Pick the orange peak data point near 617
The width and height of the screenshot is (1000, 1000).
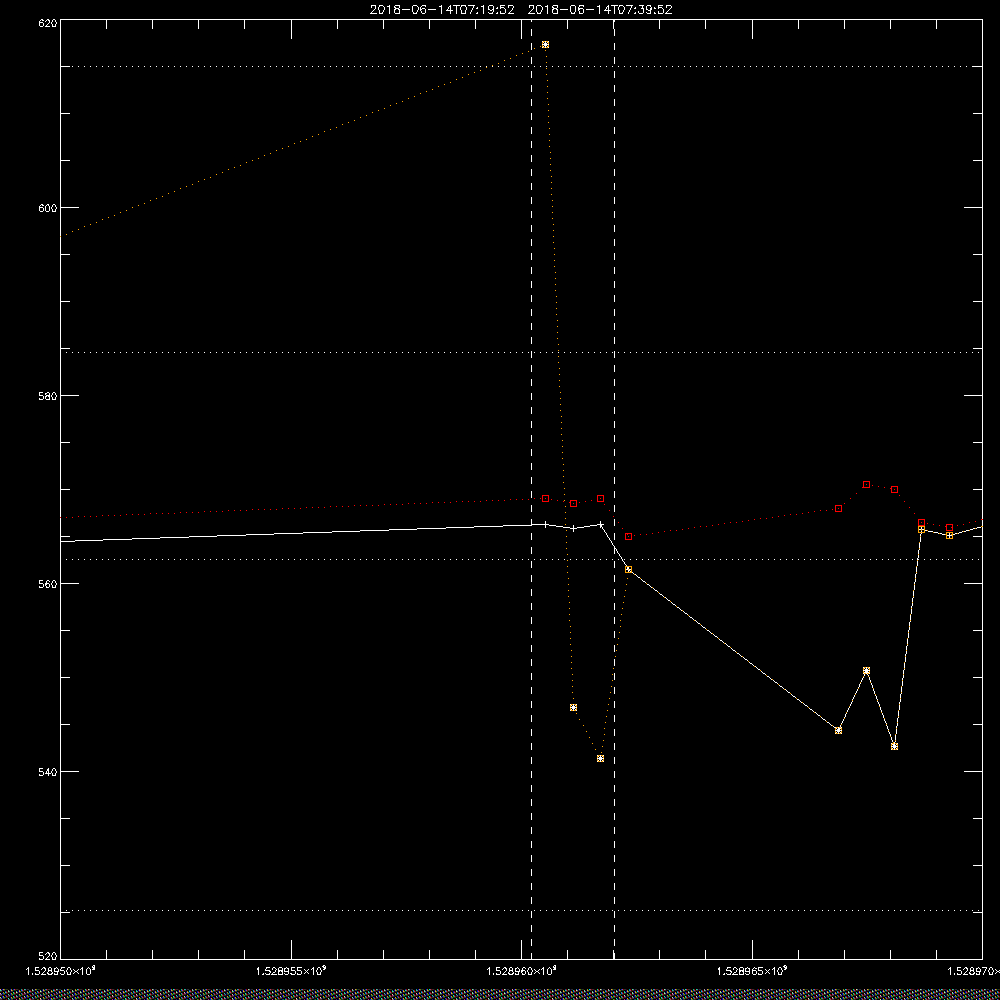click(545, 45)
